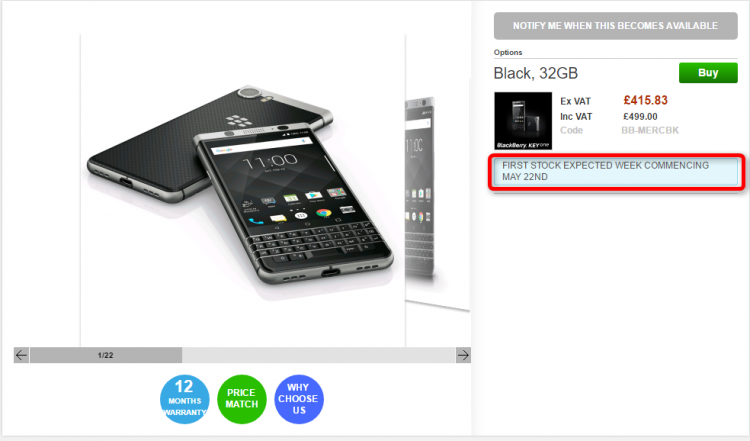The height and width of the screenshot is (441, 750).
Task: Click the empty gallery scrollbar track
Action: (x=318, y=355)
